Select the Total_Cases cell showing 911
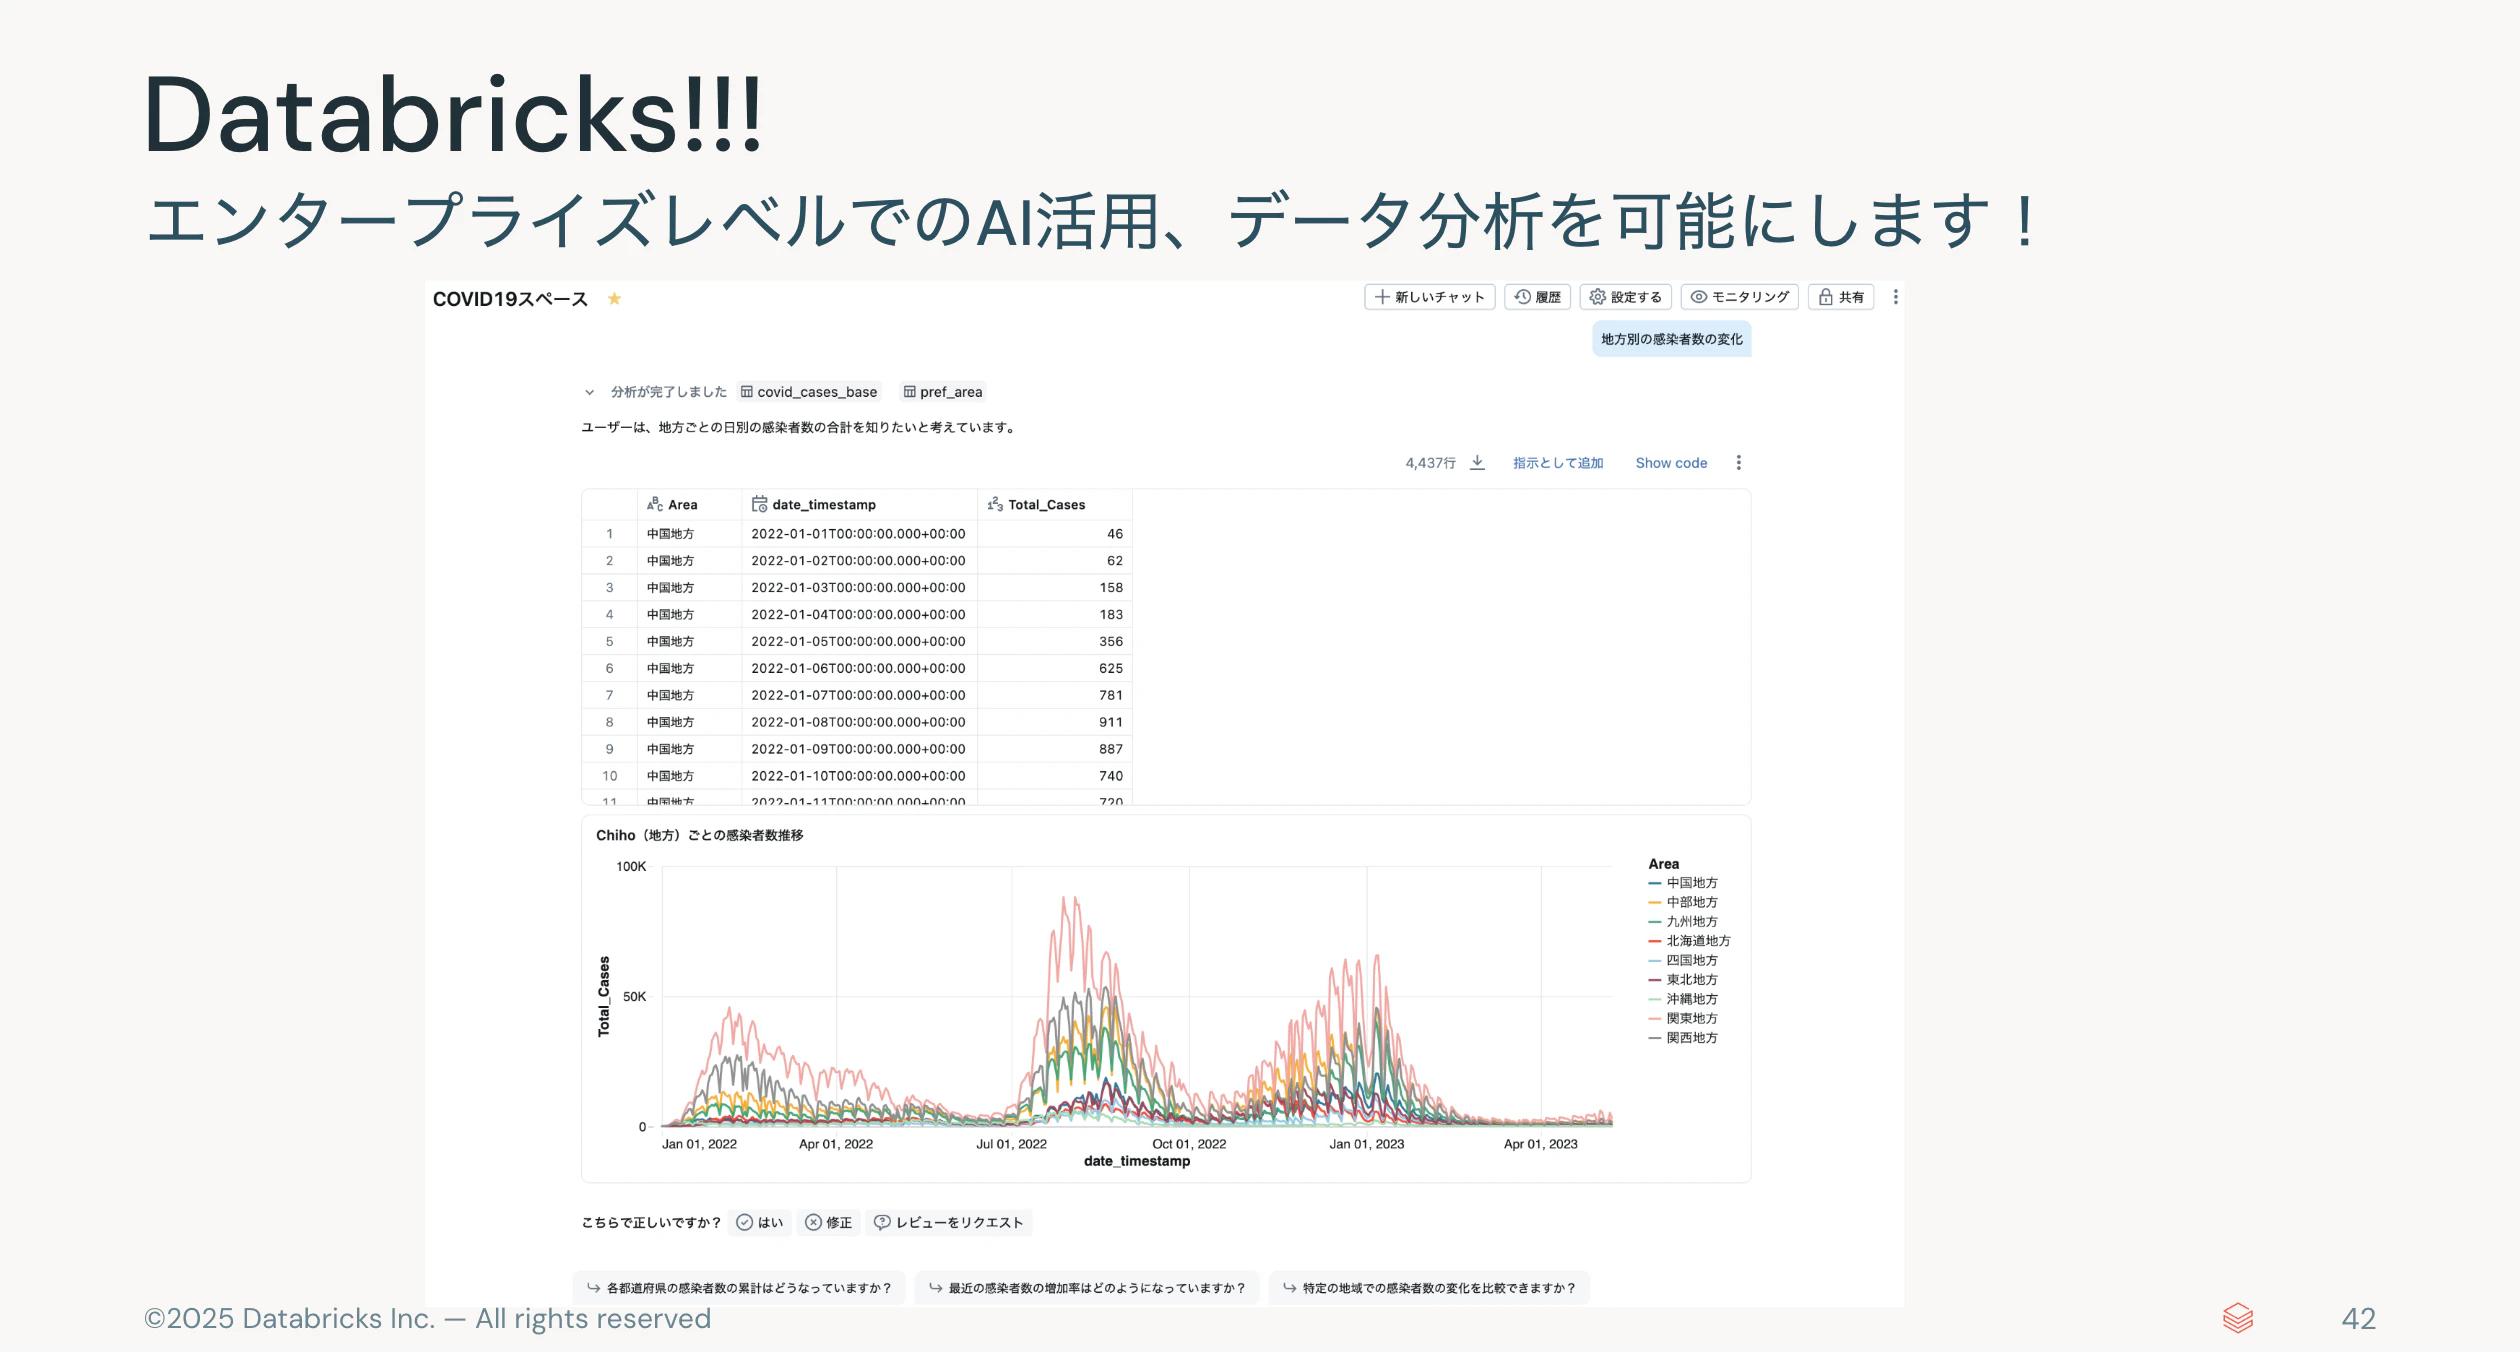This screenshot has height=1352, width=2520. [1054, 722]
